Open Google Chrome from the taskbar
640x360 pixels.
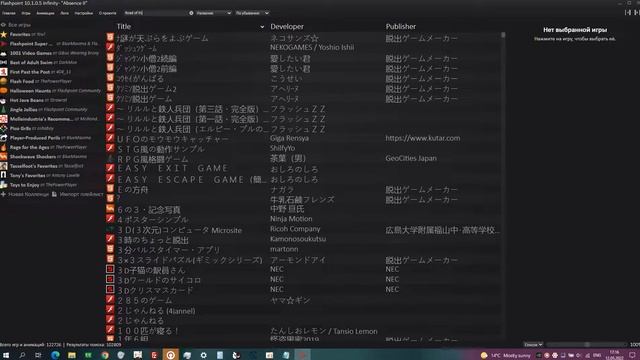pyautogui.click(x=105, y=355)
